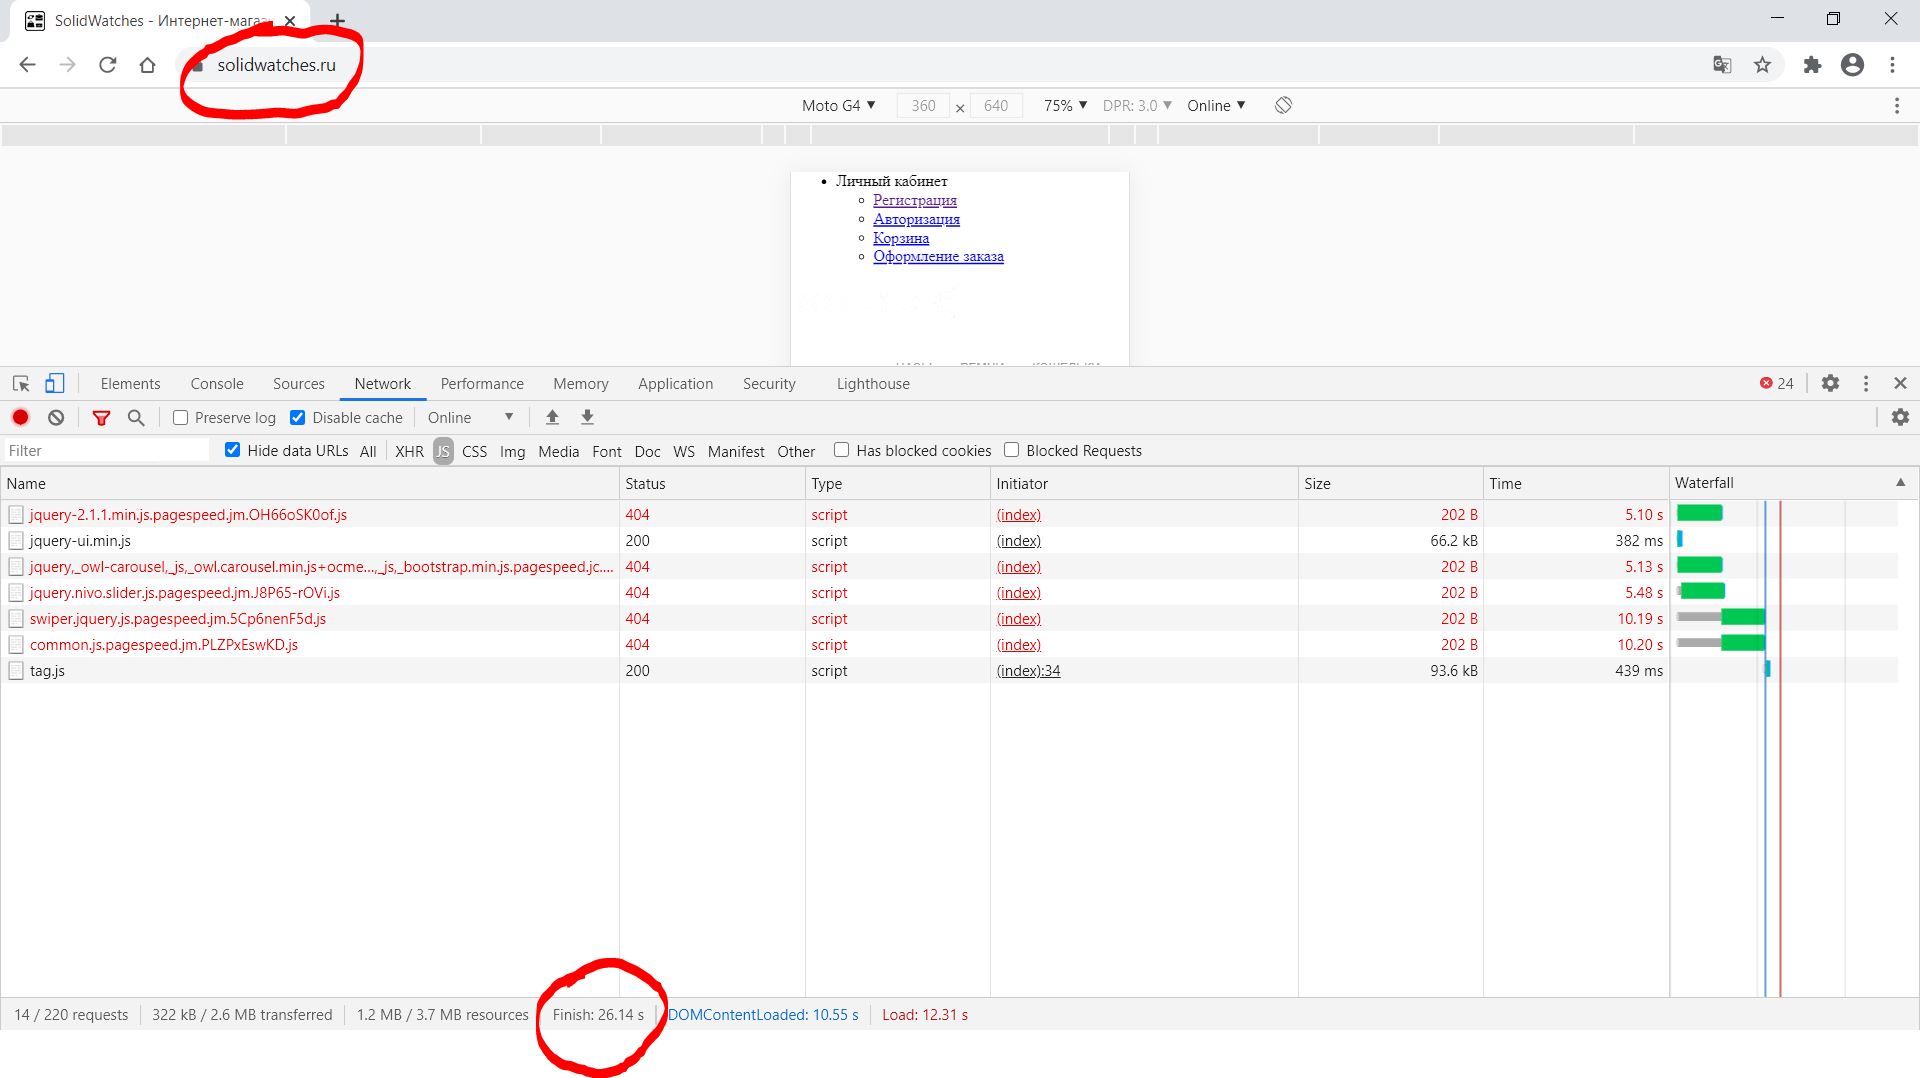Image resolution: width=1920 pixels, height=1078 pixels.
Task: Click the Регистрация link
Action: click(915, 200)
